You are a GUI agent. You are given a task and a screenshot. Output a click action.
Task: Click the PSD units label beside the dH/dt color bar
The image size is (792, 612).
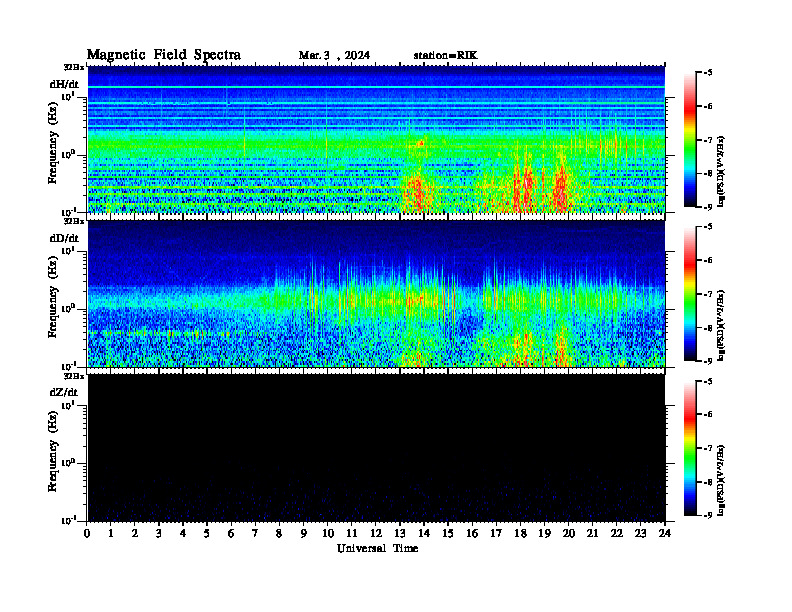click(722, 171)
